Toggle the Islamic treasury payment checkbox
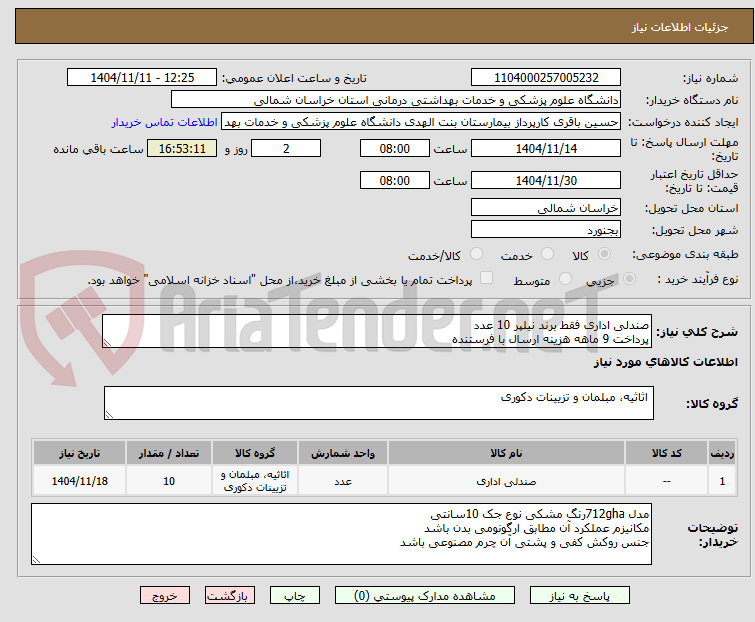Screen dimensions: 755x622 pos(487,278)
